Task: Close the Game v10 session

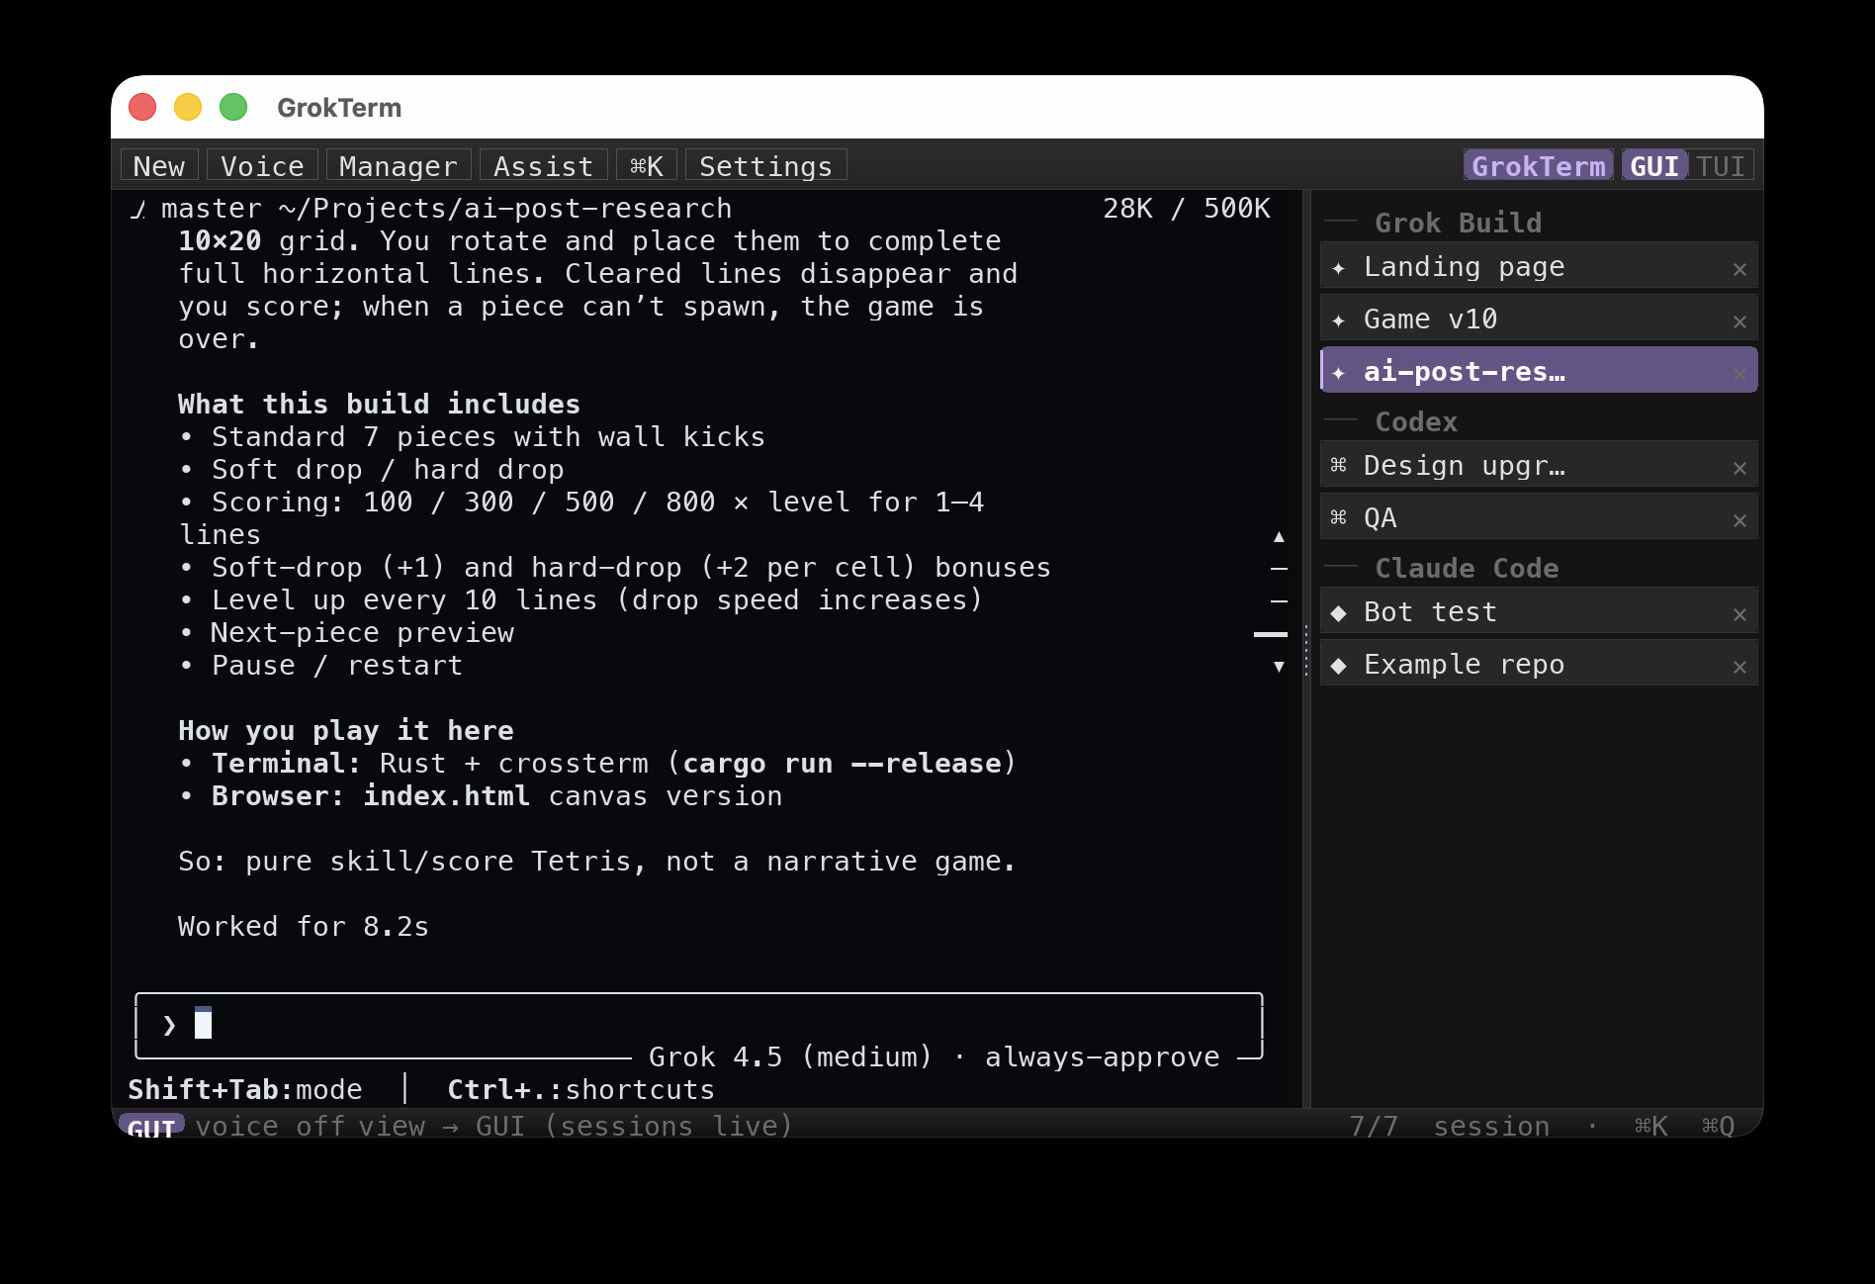Action: pyautogui.click(x=1740, y=321)
